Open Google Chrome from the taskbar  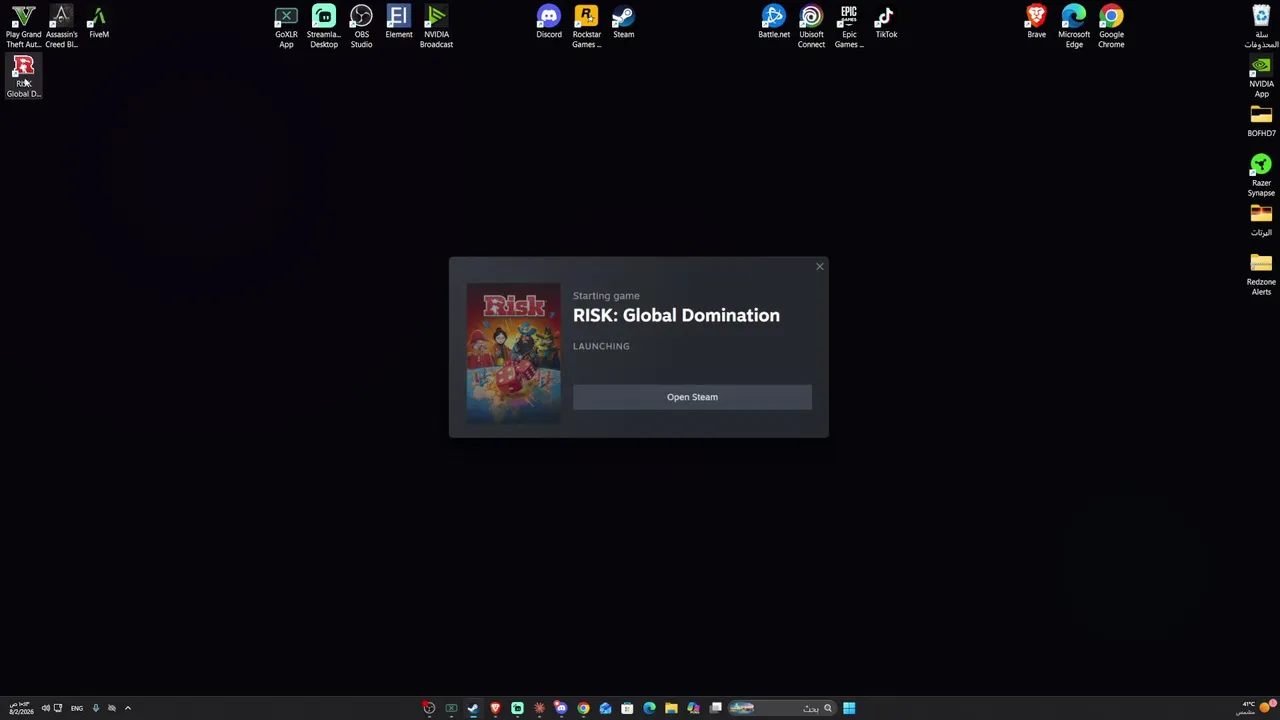[x=584, y=708]
